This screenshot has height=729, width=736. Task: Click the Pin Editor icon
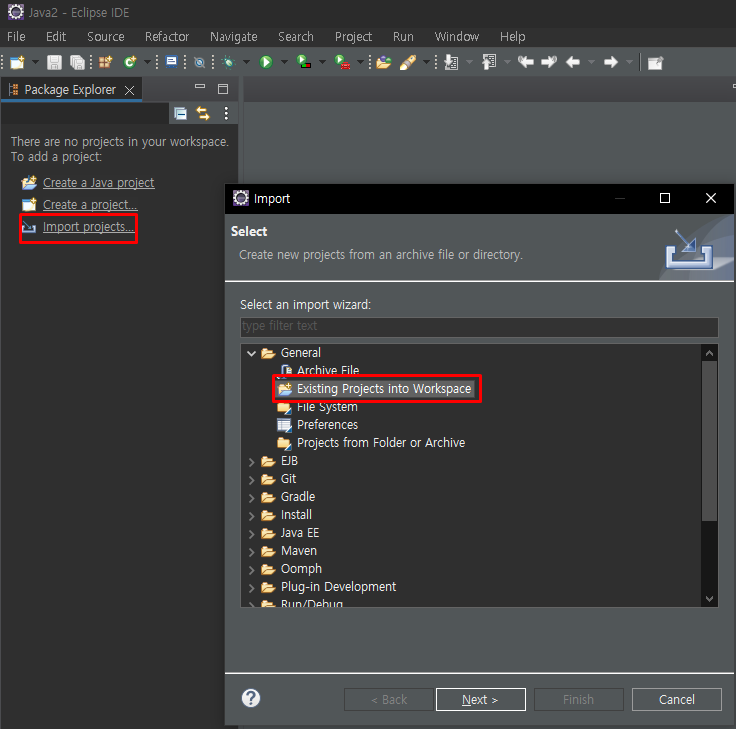[655, 62]
